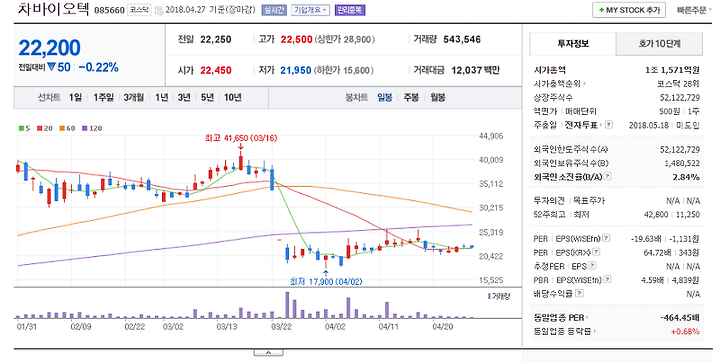Viewport: 720px width, 362px height.
Task: Click the -0.22% change percentage
Action: click(x=98, y=68)
